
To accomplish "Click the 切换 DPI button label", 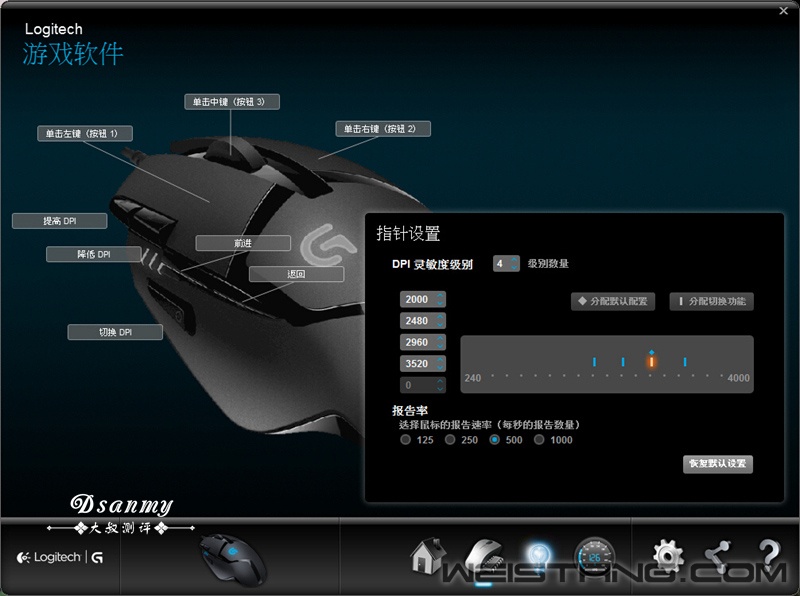I will click(115, 332).
